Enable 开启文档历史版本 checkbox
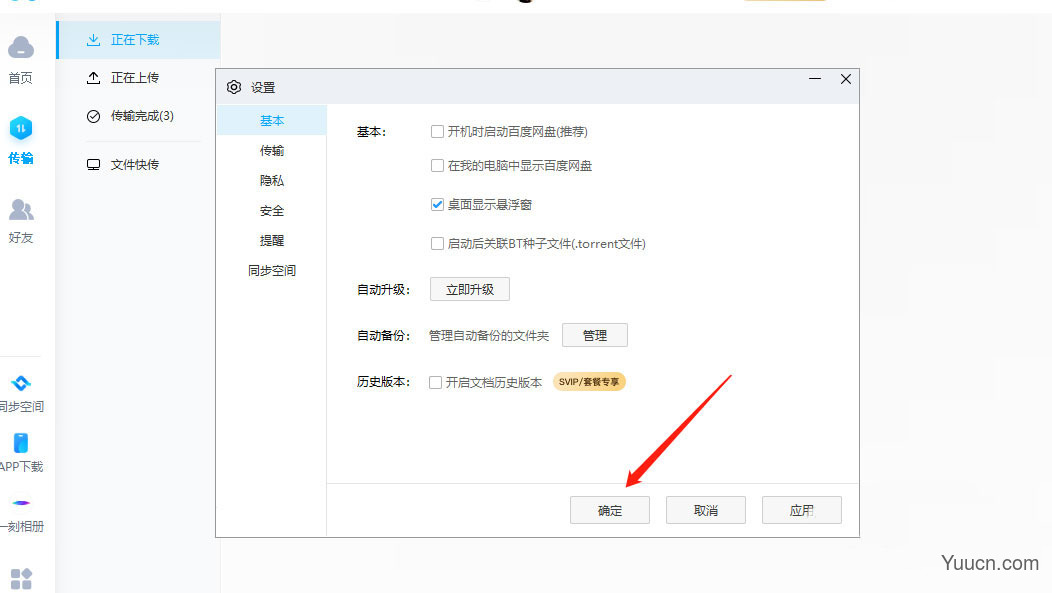The height and width of the screenshot is (593, 1052). [x=435, y=382]
